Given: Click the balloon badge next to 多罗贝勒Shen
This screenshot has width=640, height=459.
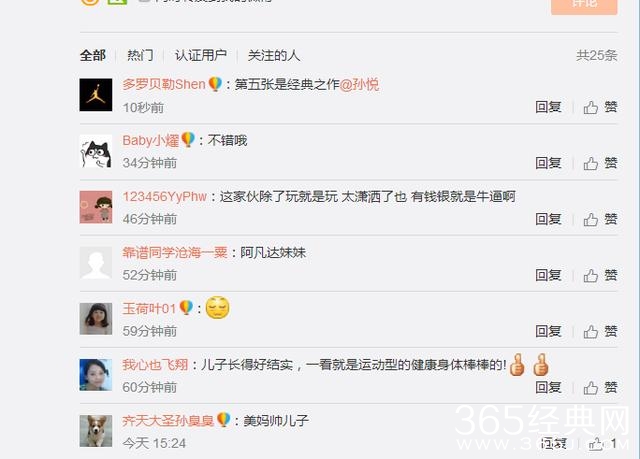Looking at the screenshot, I should (x=215, y=84).
